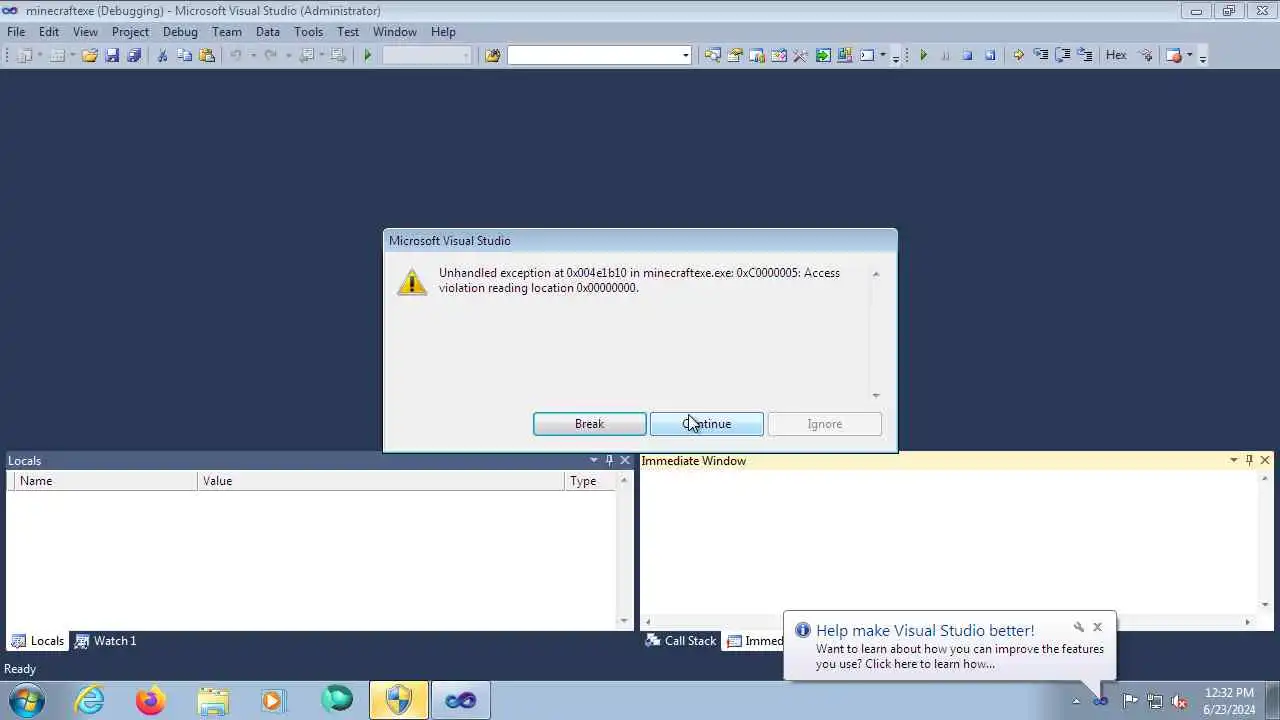Image resolution: width=1280 pixels, height=720 pixels.
Task: Open the Edit menu
Action: coord(49,32)
